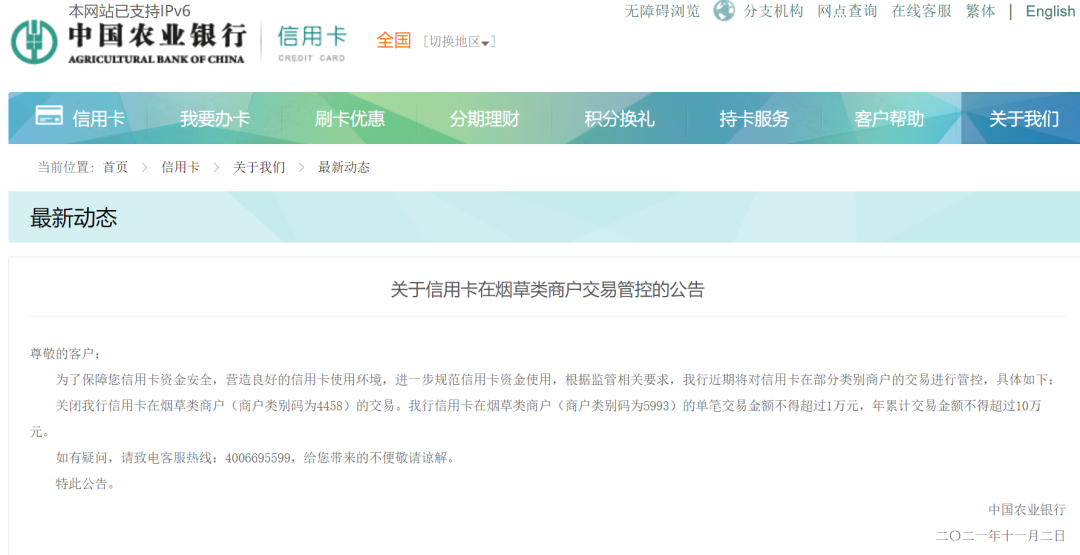
Task: Open the 积分换礼 menu
Action: [x=619, y=118]
